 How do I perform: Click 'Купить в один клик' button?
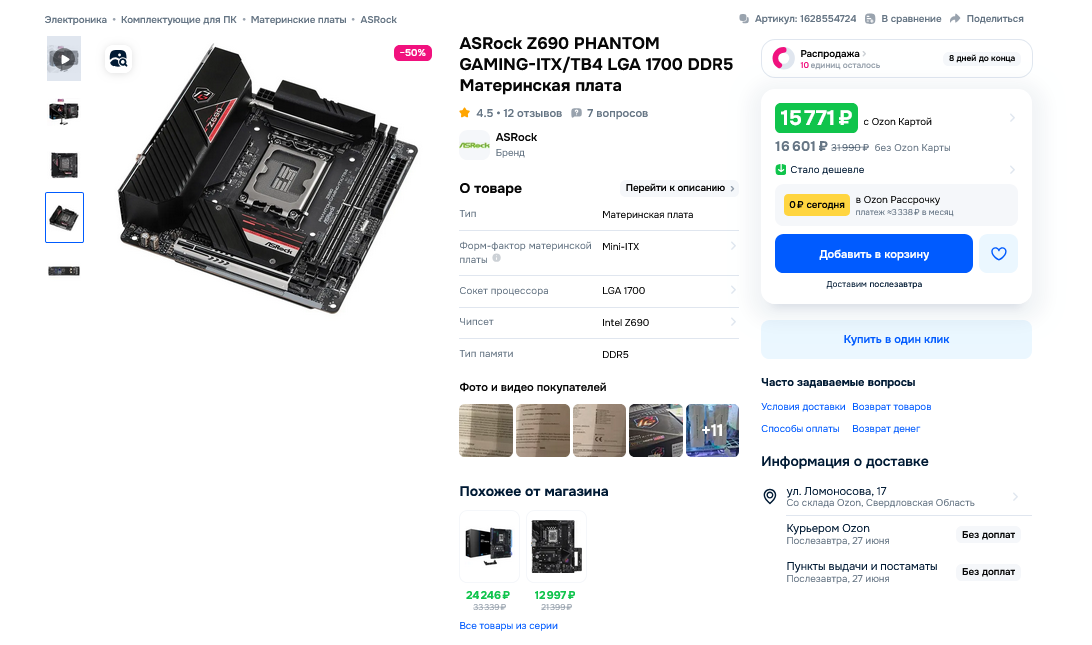click(x=896, y=339)
